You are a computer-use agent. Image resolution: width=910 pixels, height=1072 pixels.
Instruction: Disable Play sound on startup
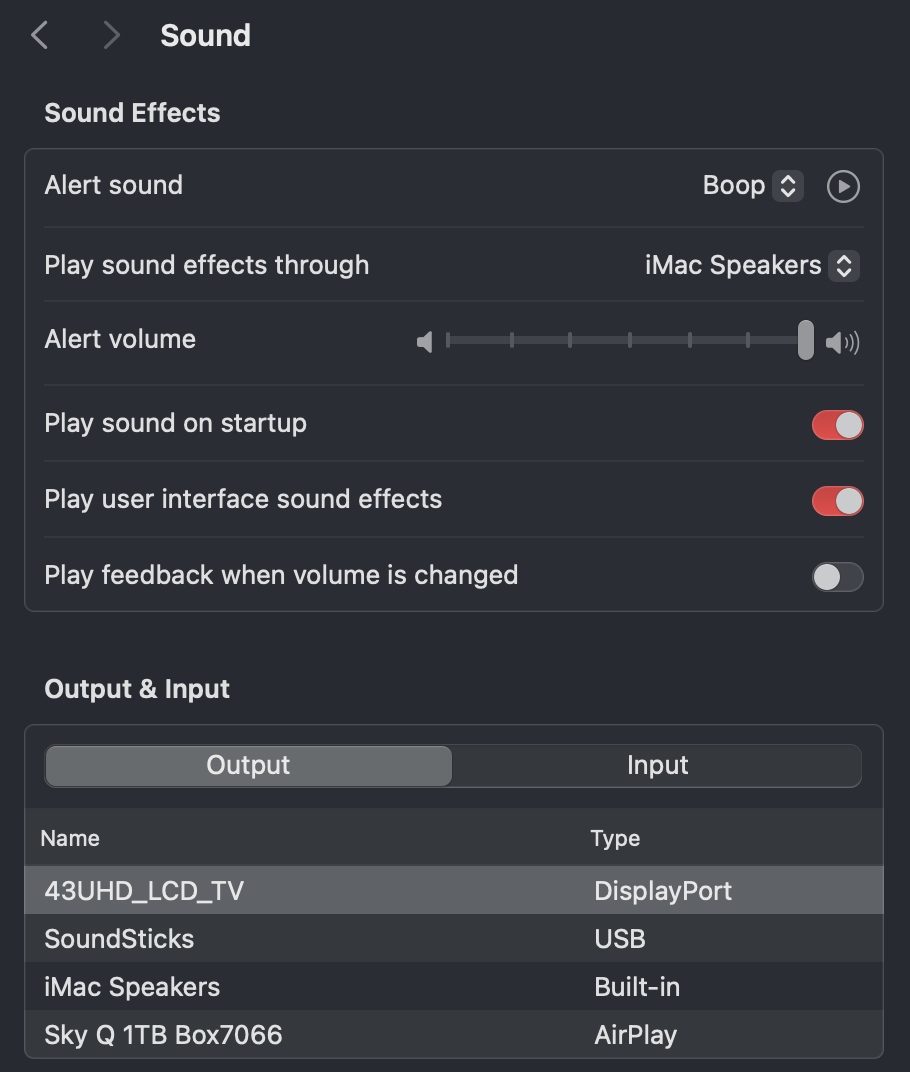(837, 425)
